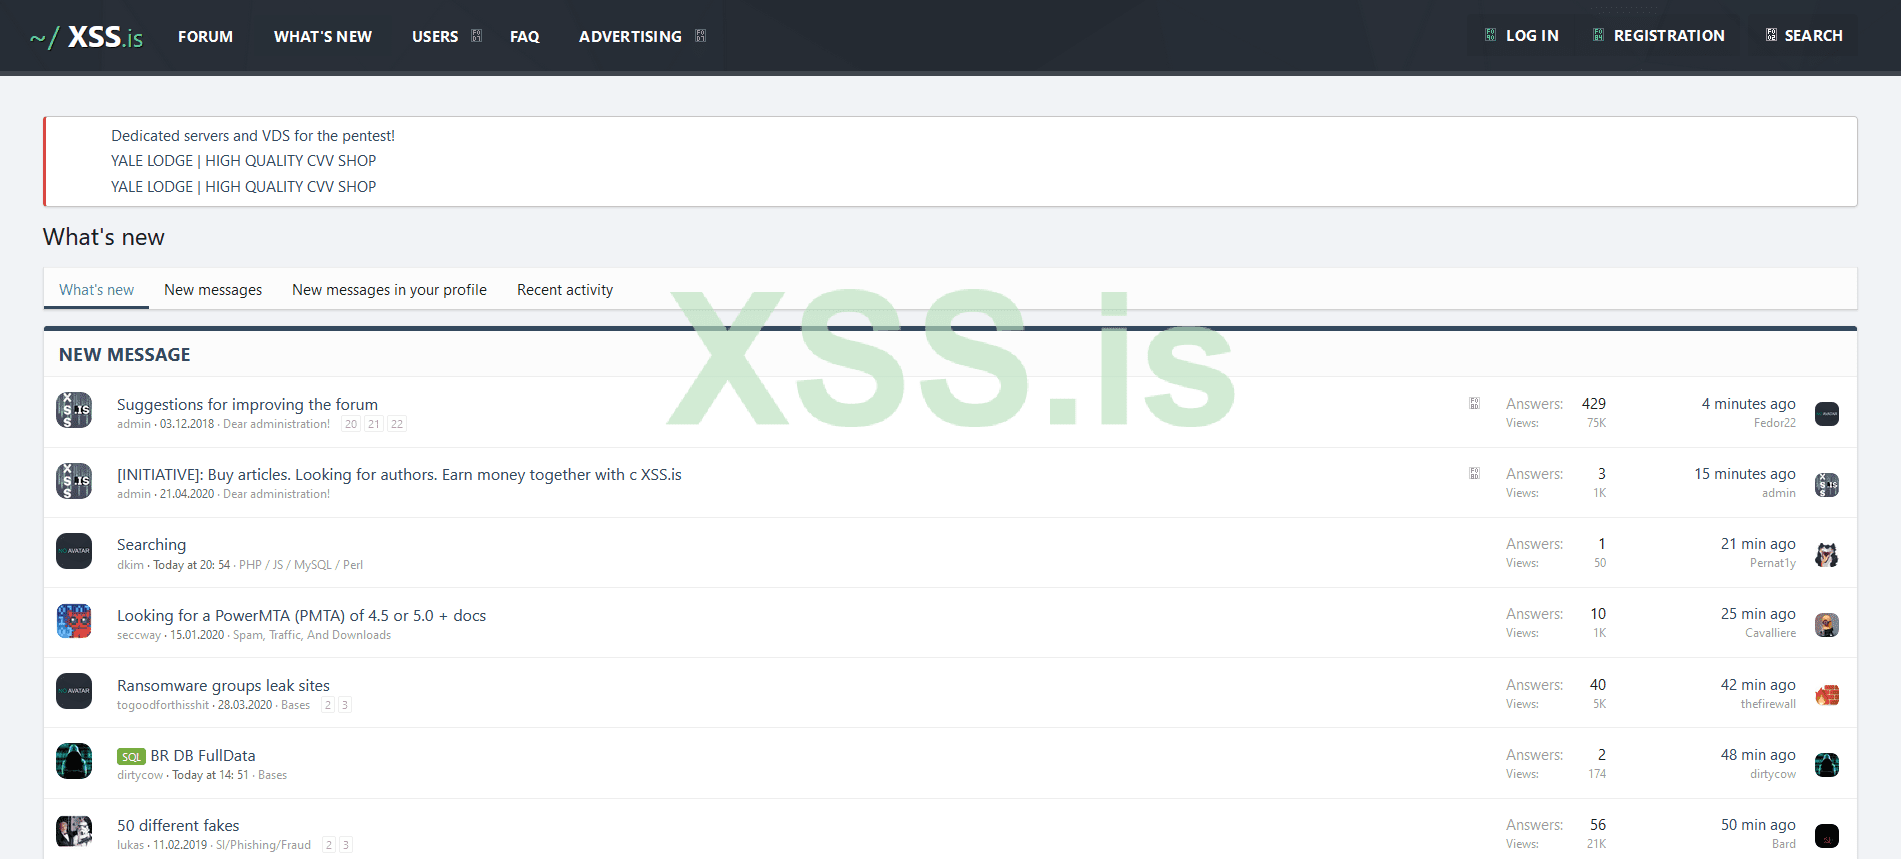Screen dimensions: 1901x859
Task: Open dirtycow's last-poster avatar on BR DB row
Action: [1827, 765]
